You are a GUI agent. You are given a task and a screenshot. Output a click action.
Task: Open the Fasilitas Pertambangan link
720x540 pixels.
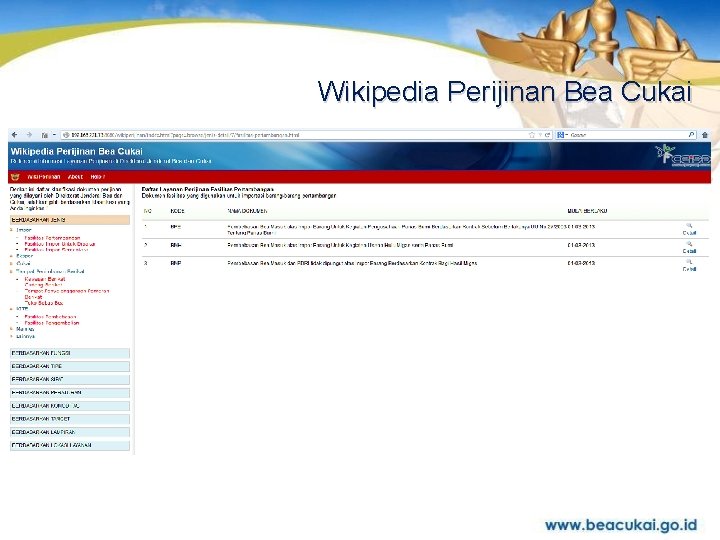52,238
